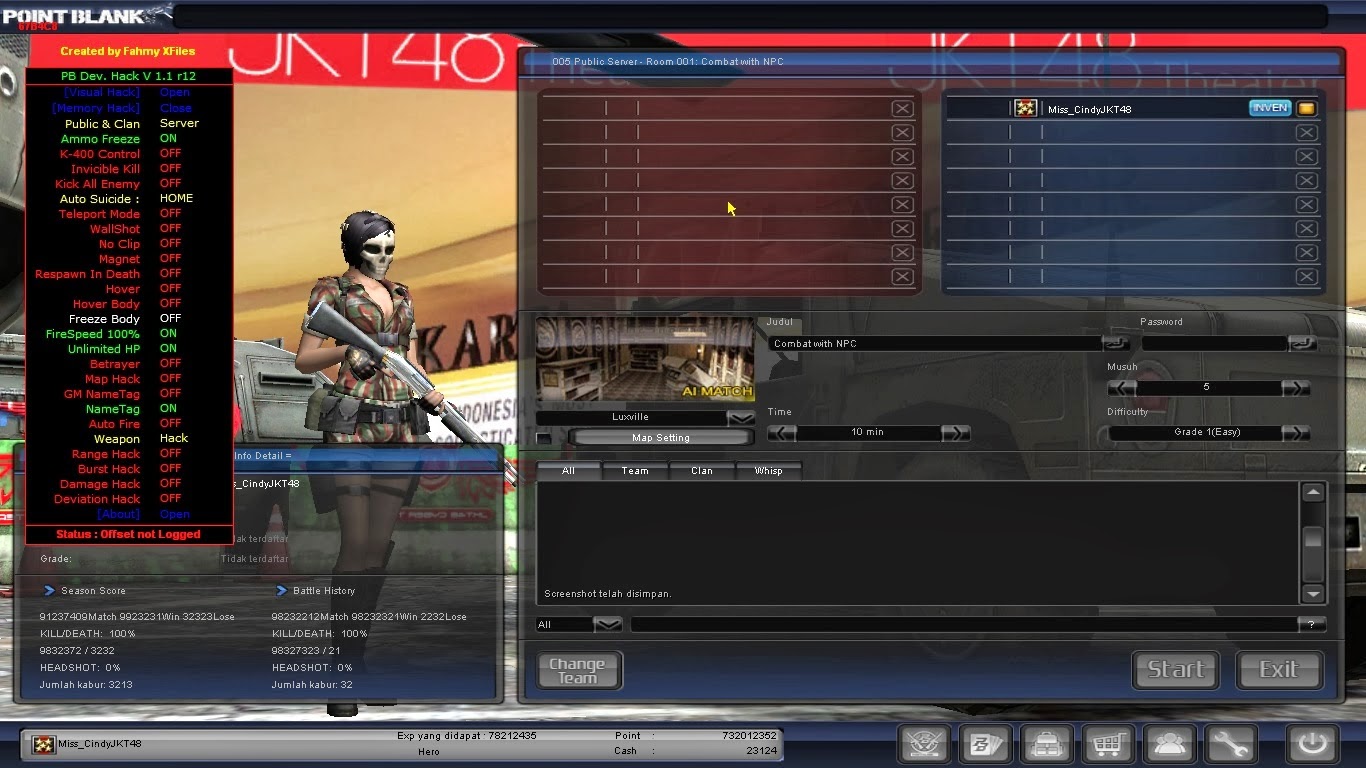The width and height of the screenshot is (1366, 768).
Task: Click Miss_CindyJKT48's clan badge icon
Action: tap(1026, 108)
